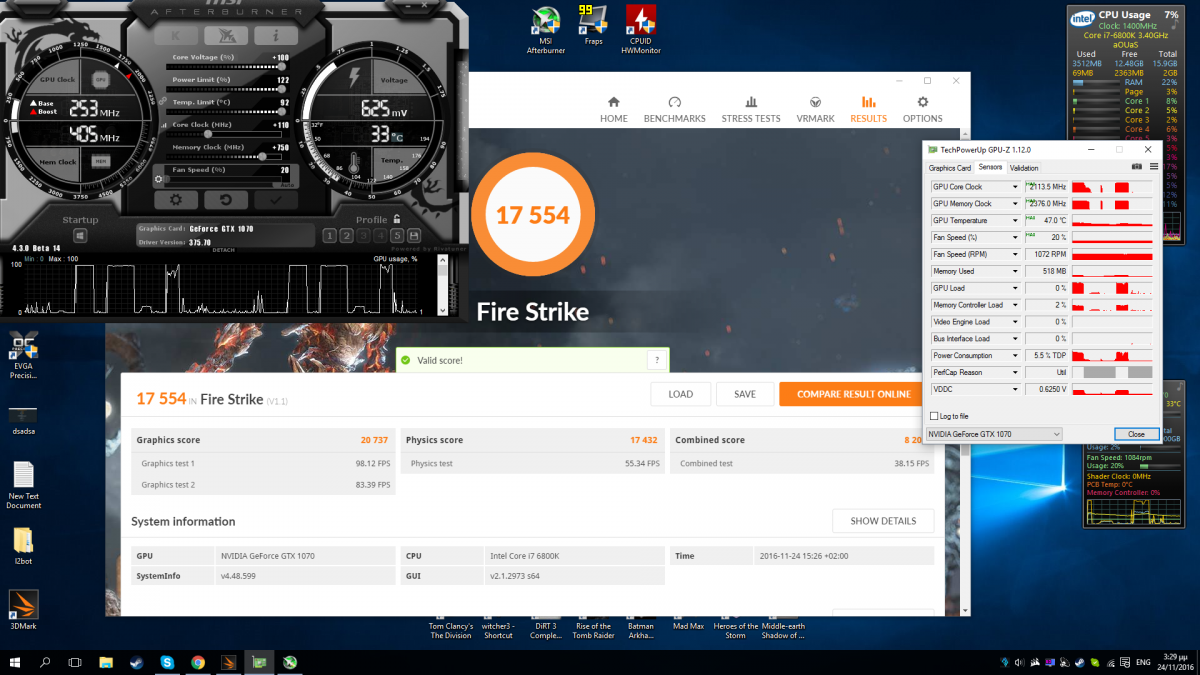Switch to GPU-Z Graphics Card tab
Screen dimensions: 1200x675
tap(950, 168)
